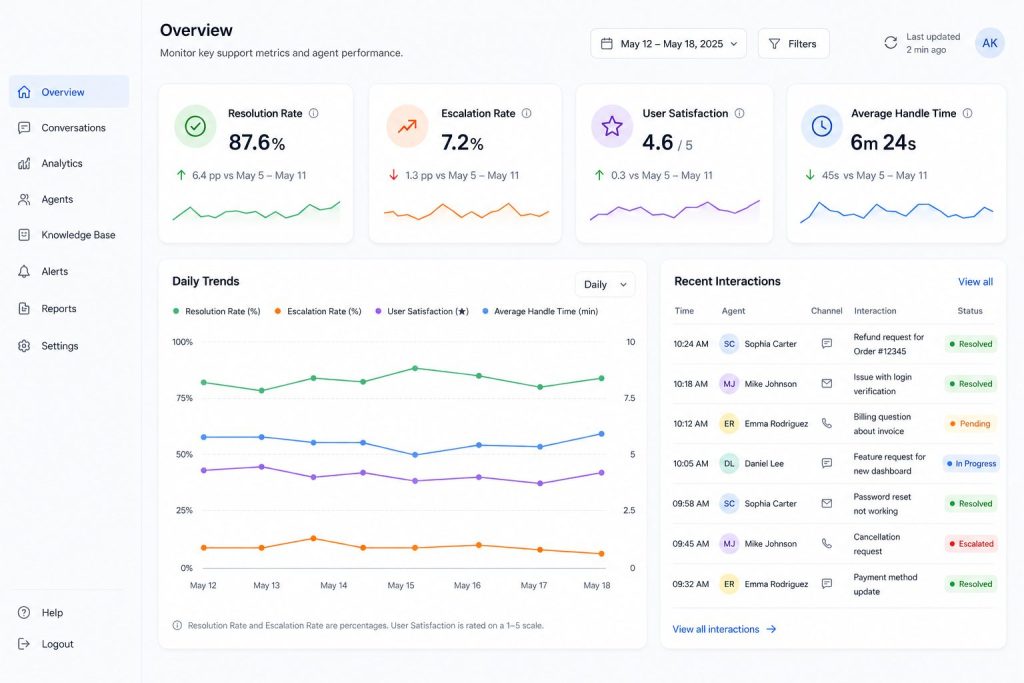Click the Reports document icon

pyautogui.click(x=24, y=309)
